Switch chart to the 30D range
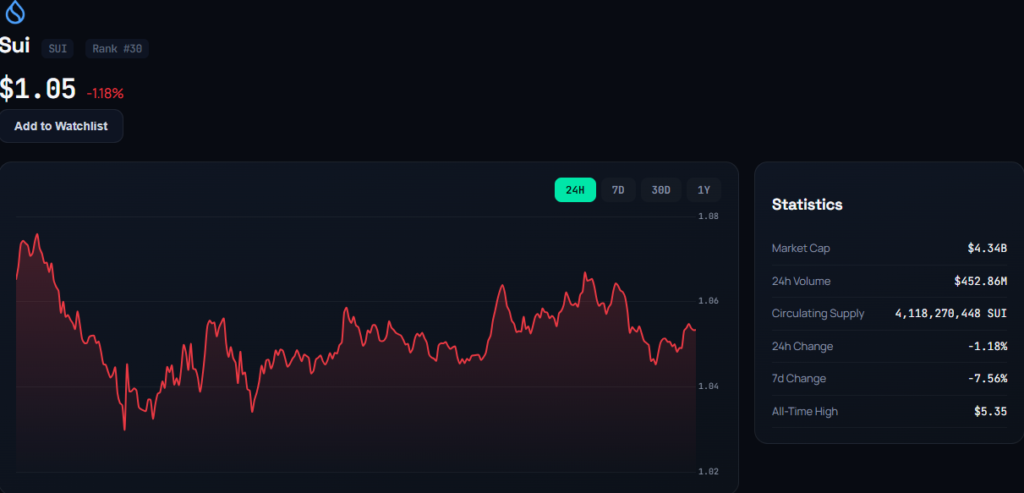This screenshot has width=1024, height=493. [661, 190]
